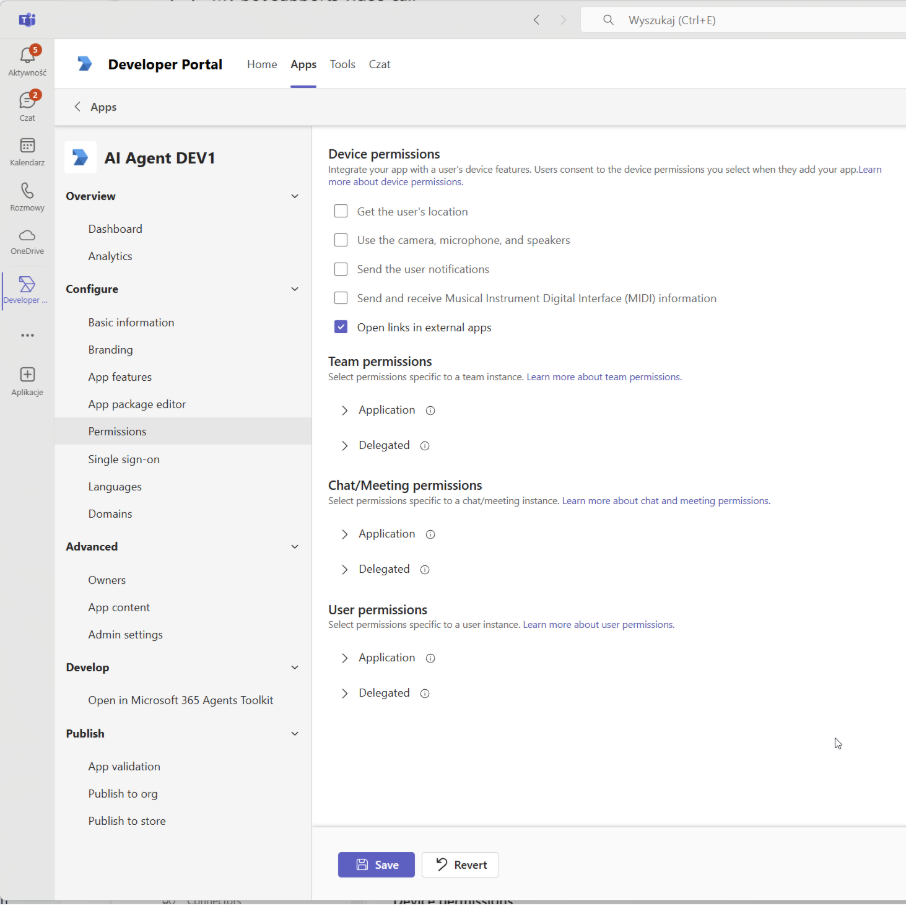This screenshot has height=906, width=906.
Task: Open the Kalendarz calendar icon
Action: coord(27,146)
